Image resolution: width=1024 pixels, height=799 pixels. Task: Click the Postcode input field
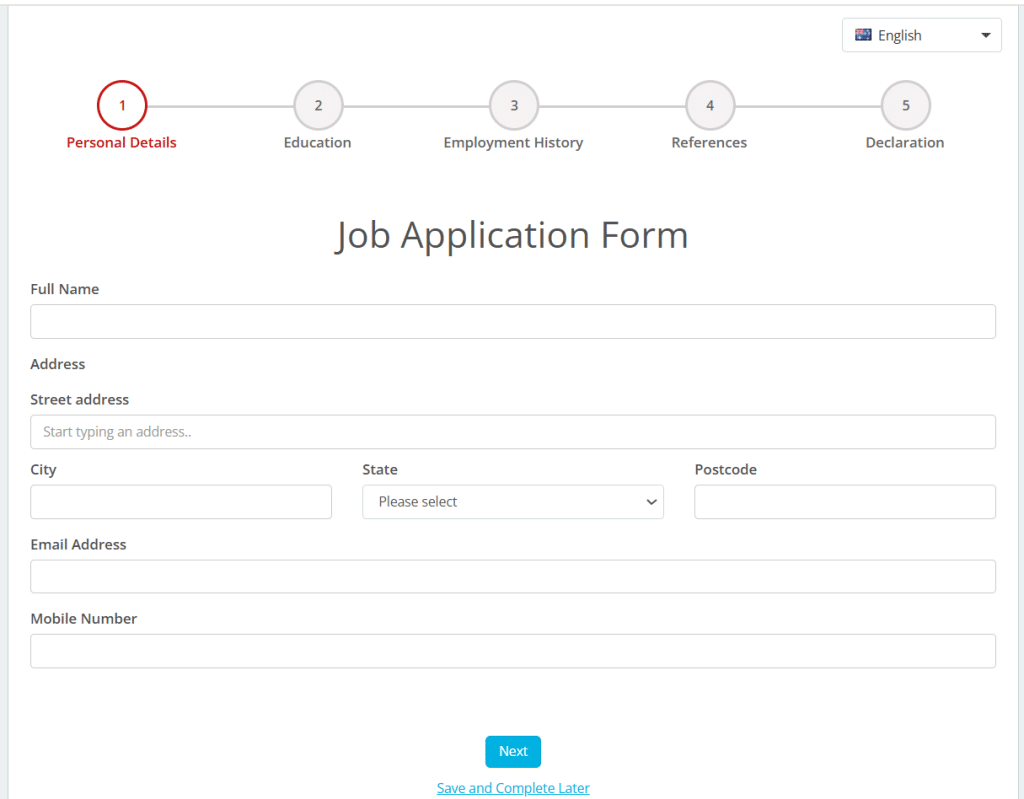tap(845, 501)
